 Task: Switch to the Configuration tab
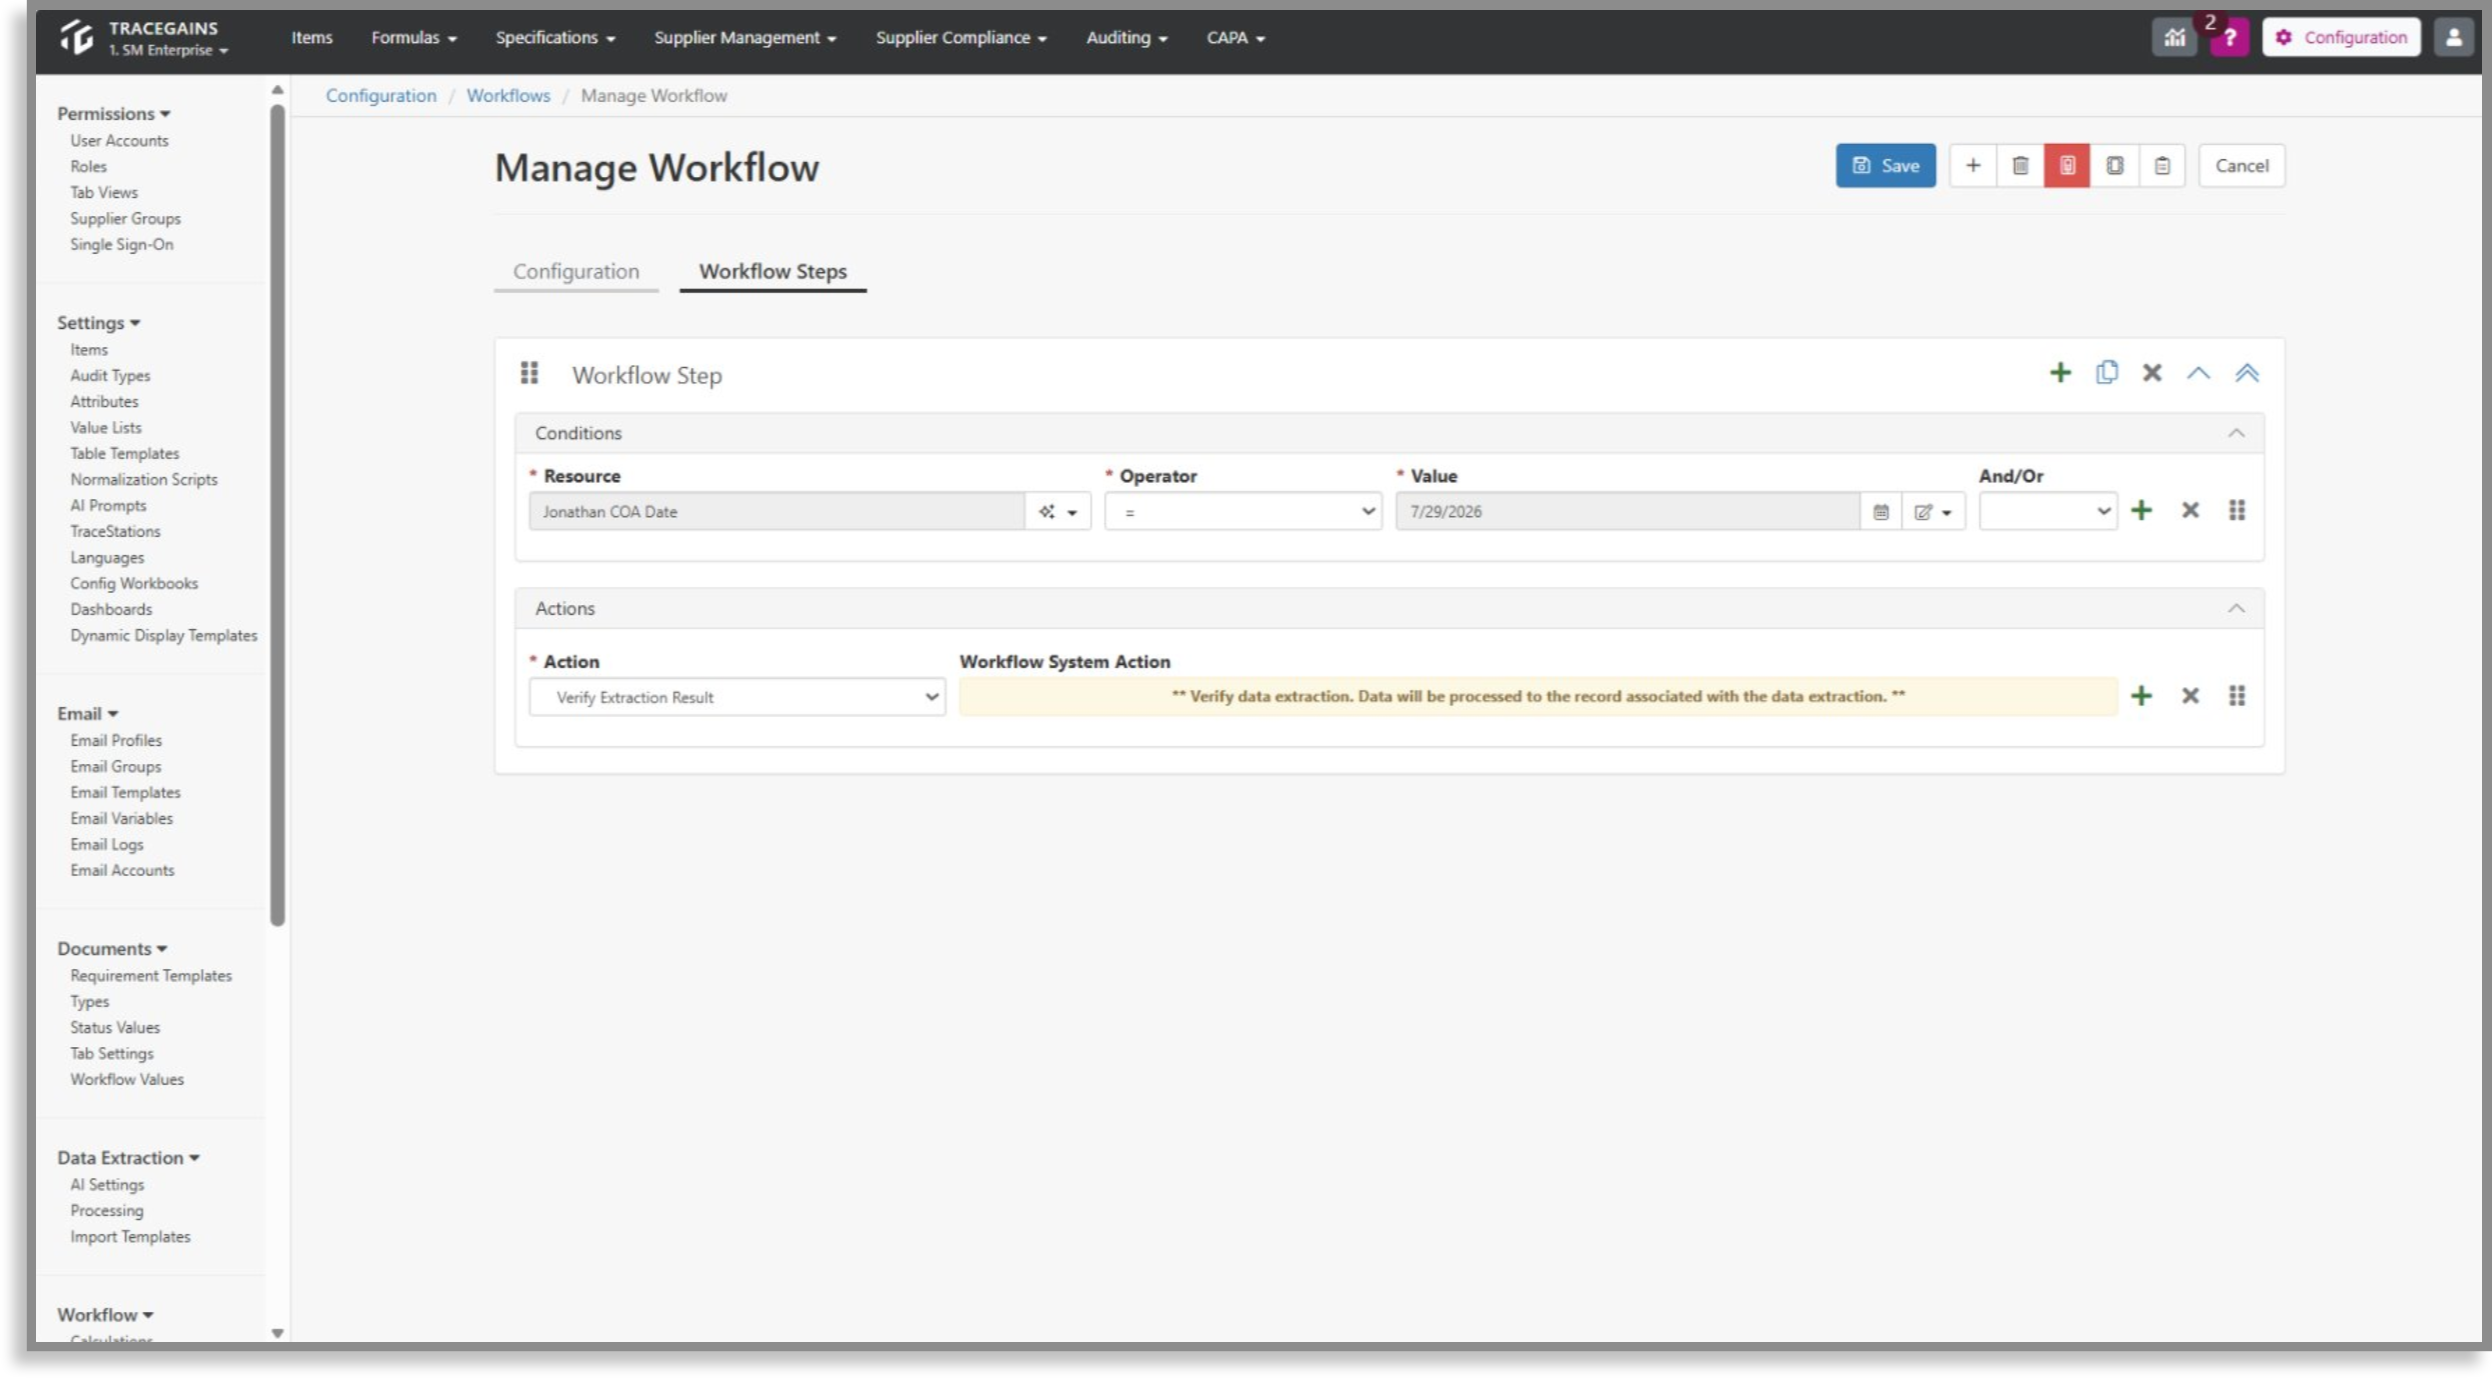(576, 271)
